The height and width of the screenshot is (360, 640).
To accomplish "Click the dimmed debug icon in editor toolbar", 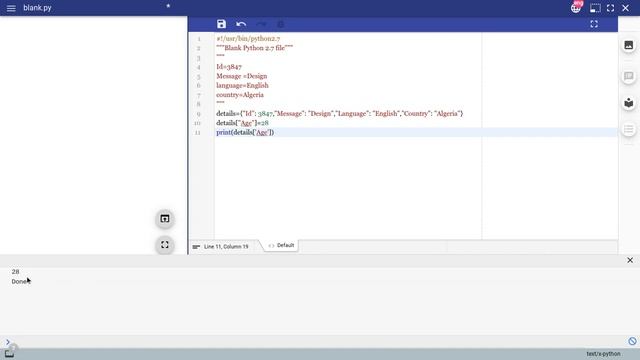I will click(280, 24).
